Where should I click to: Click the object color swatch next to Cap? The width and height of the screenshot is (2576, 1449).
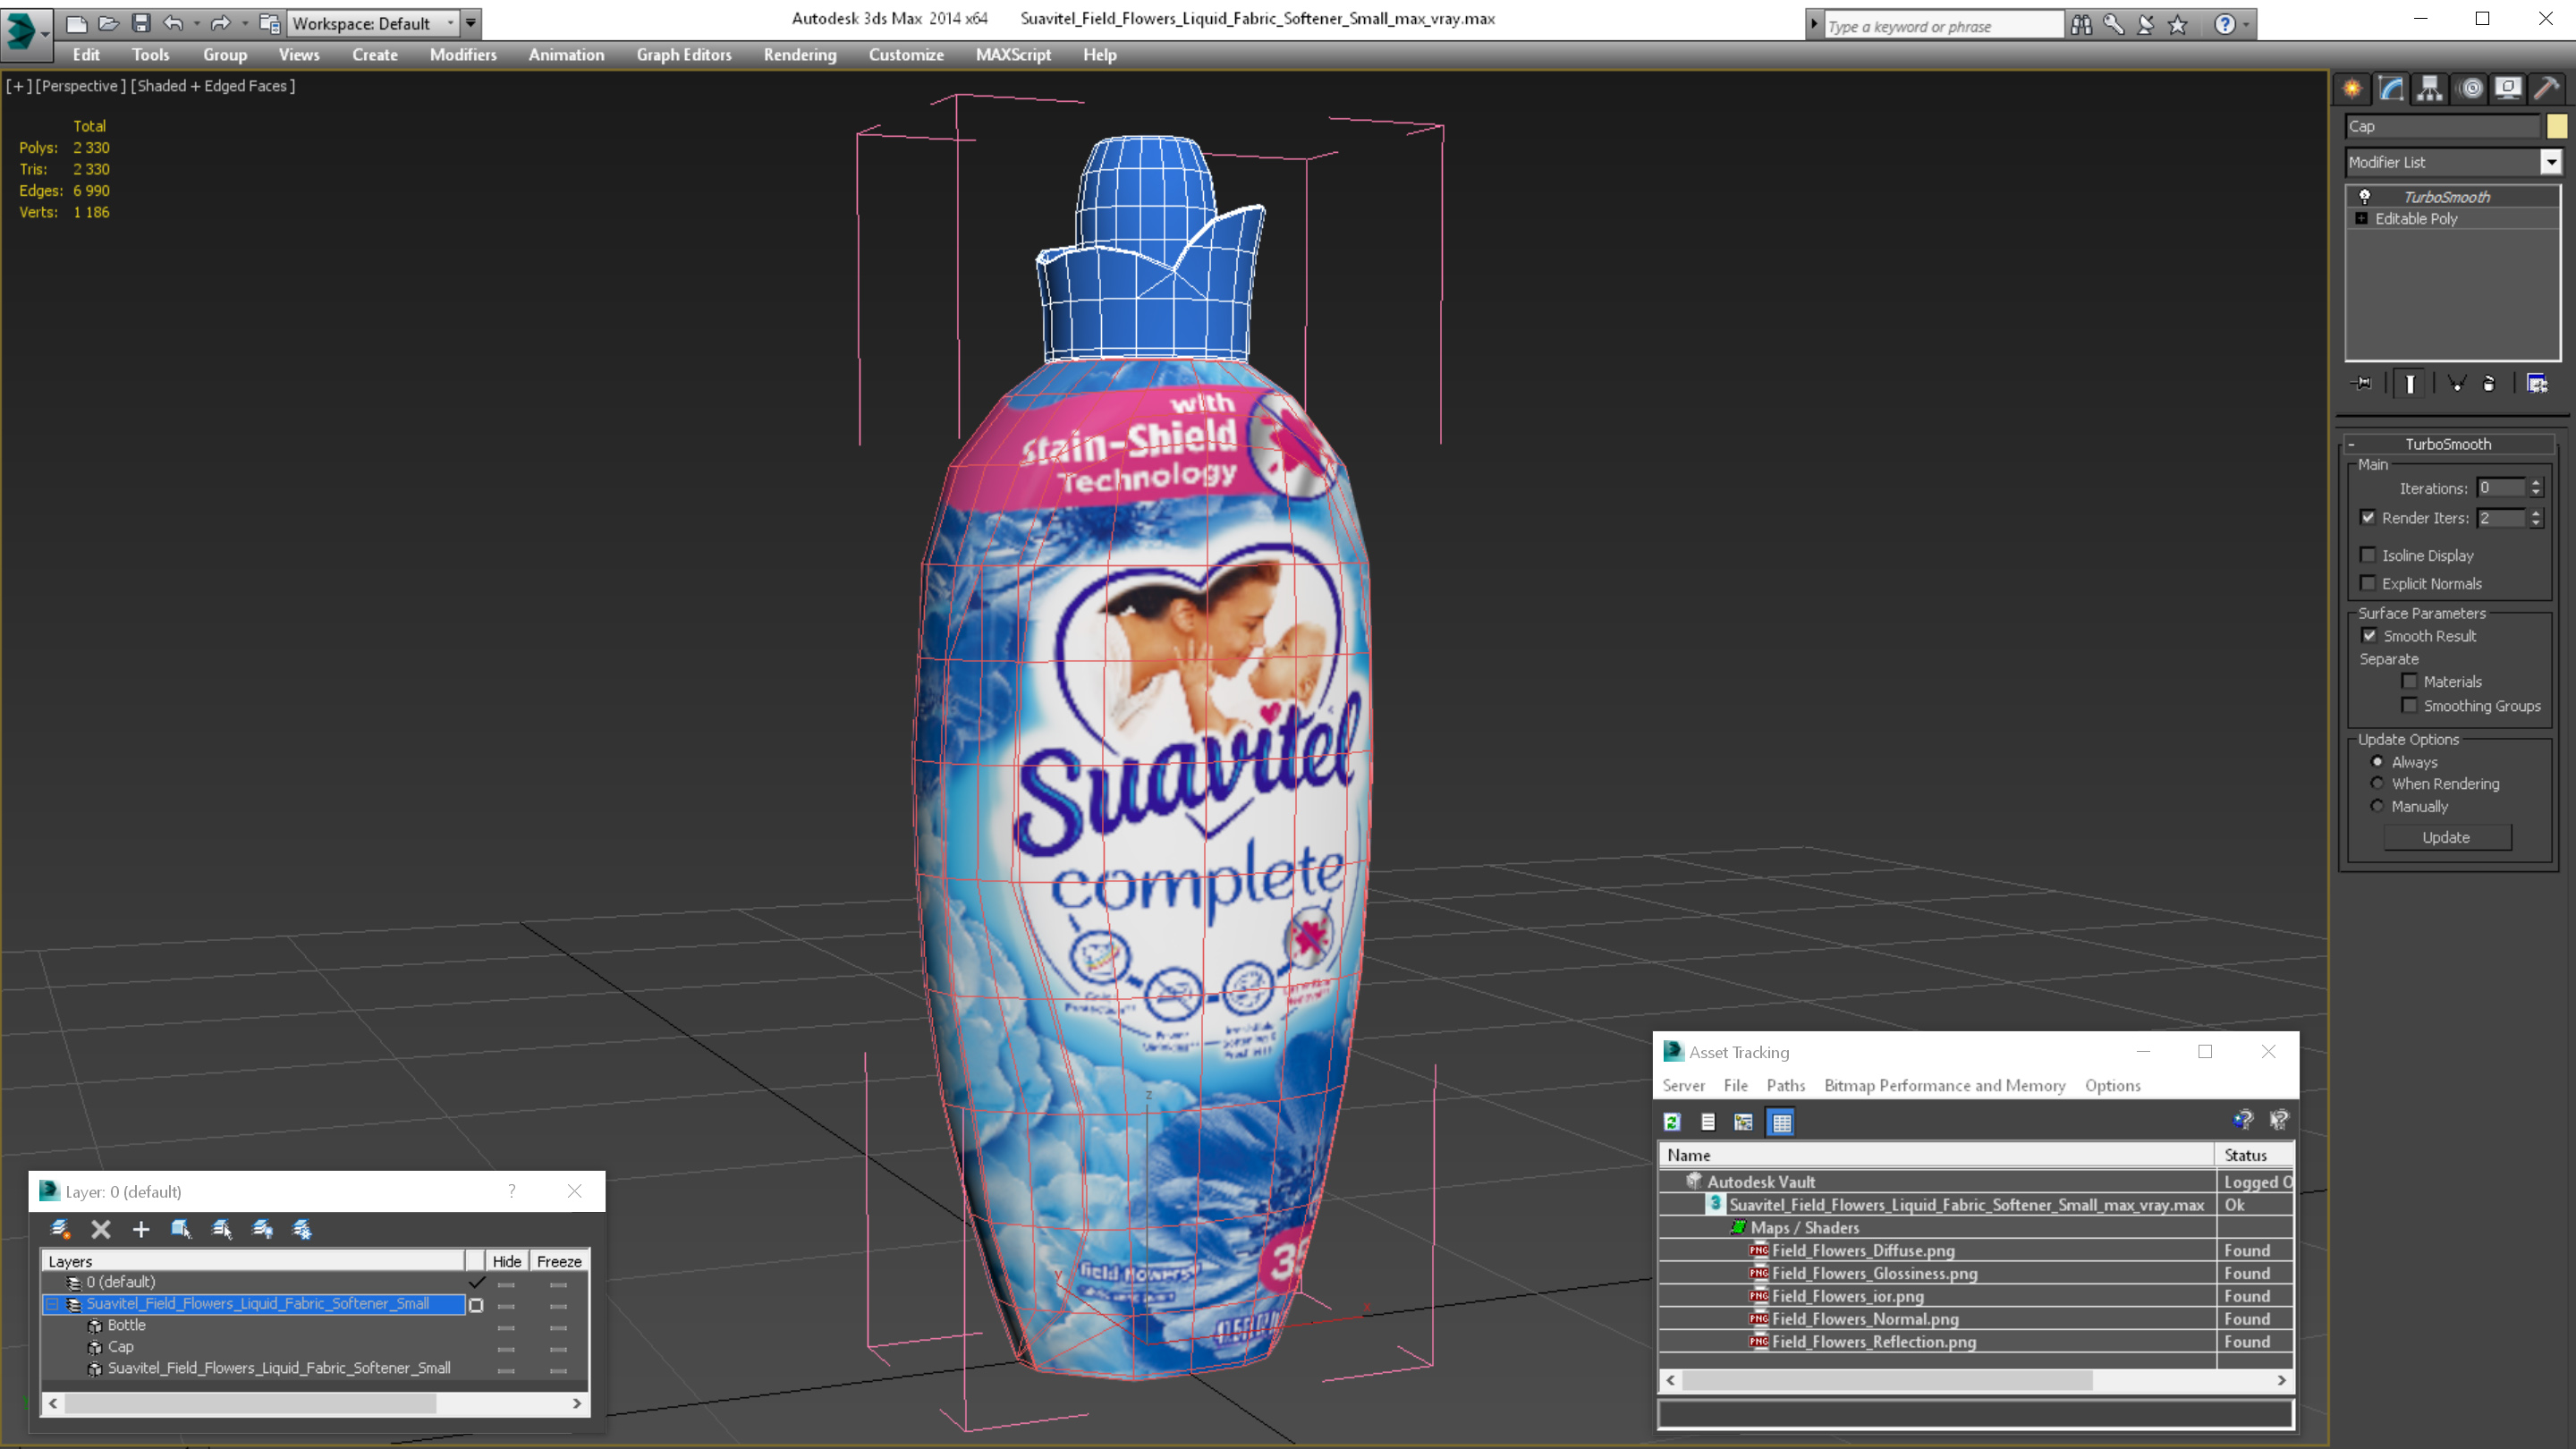coord(2557,126)
